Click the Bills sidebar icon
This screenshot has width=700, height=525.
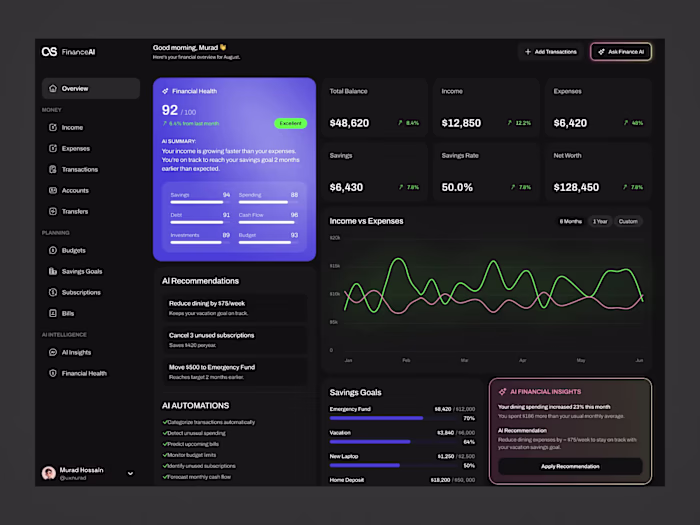53,313
